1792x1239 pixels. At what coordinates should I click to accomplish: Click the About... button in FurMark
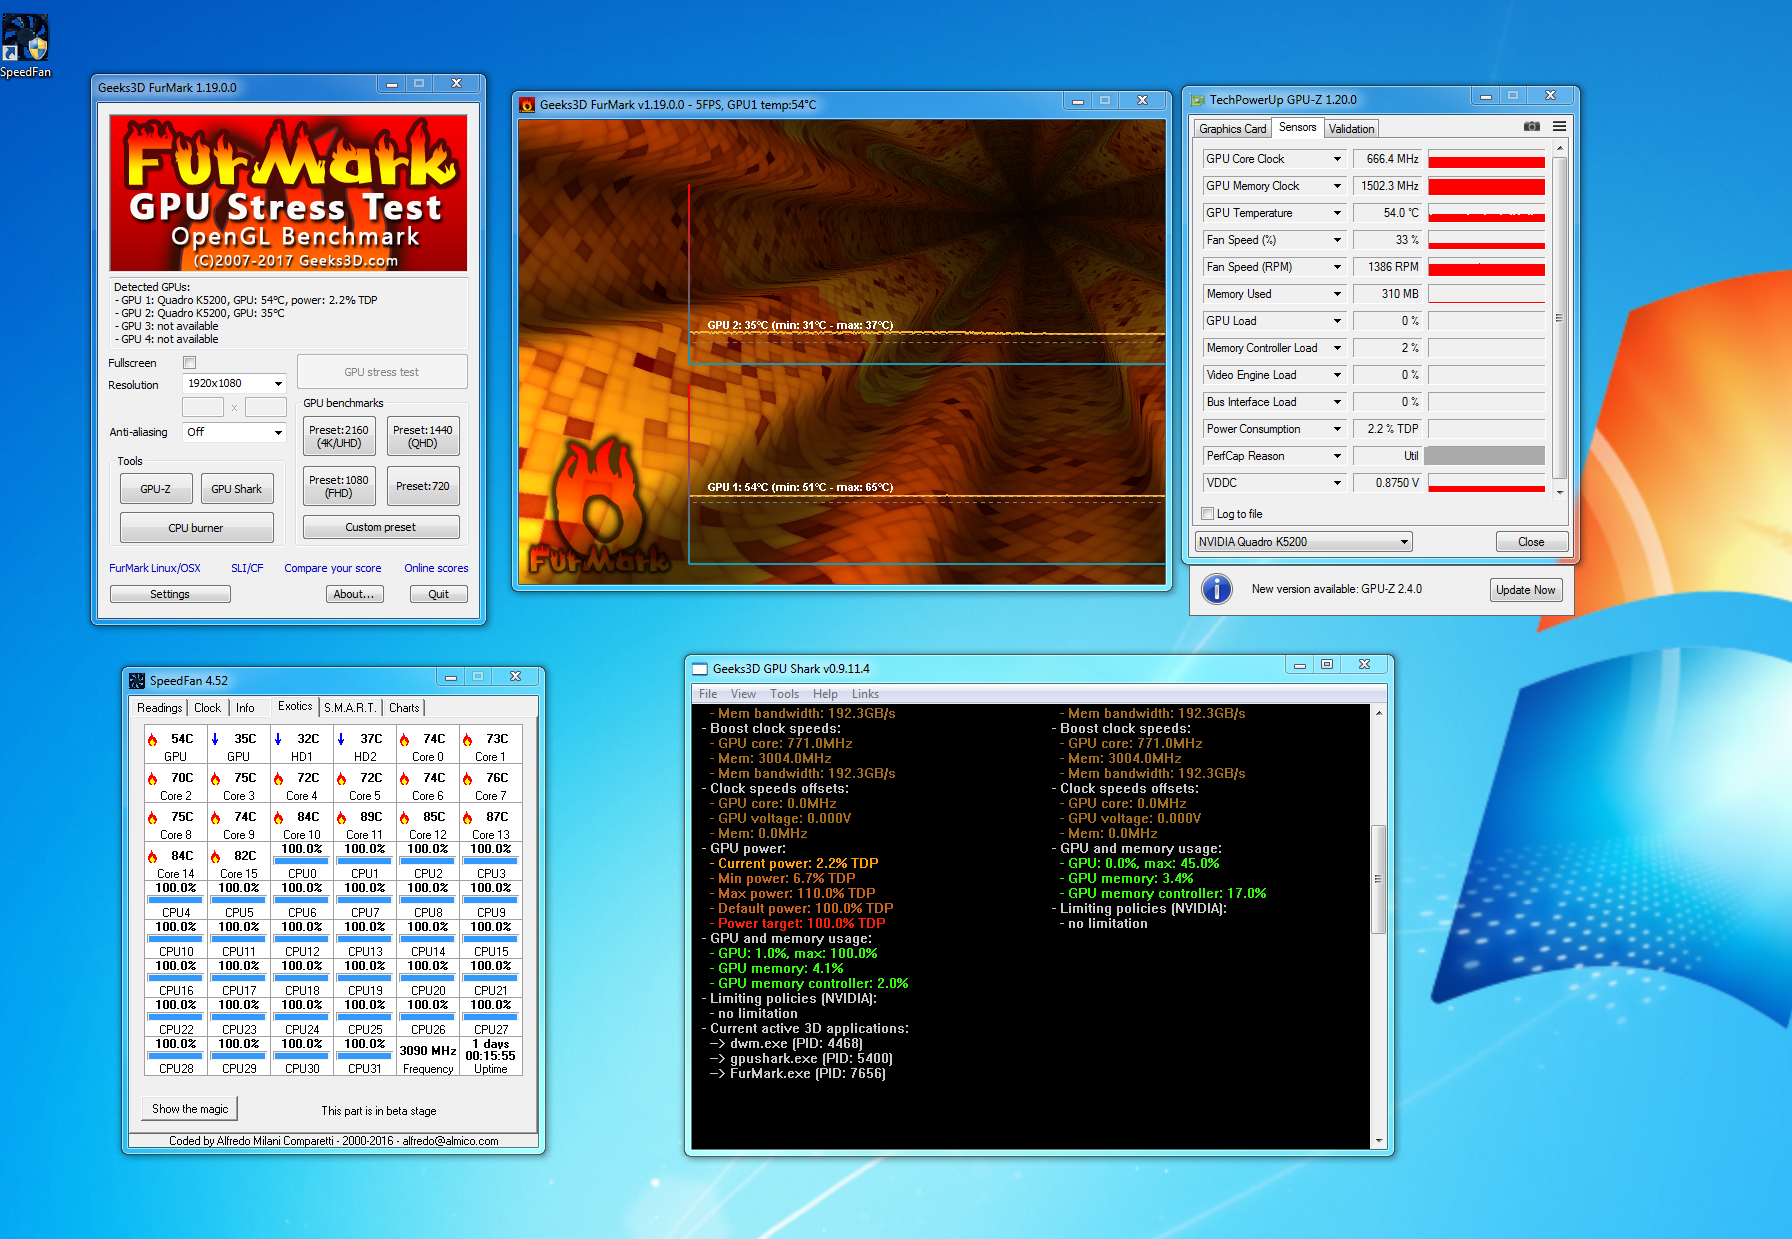(x=354, y=594)
